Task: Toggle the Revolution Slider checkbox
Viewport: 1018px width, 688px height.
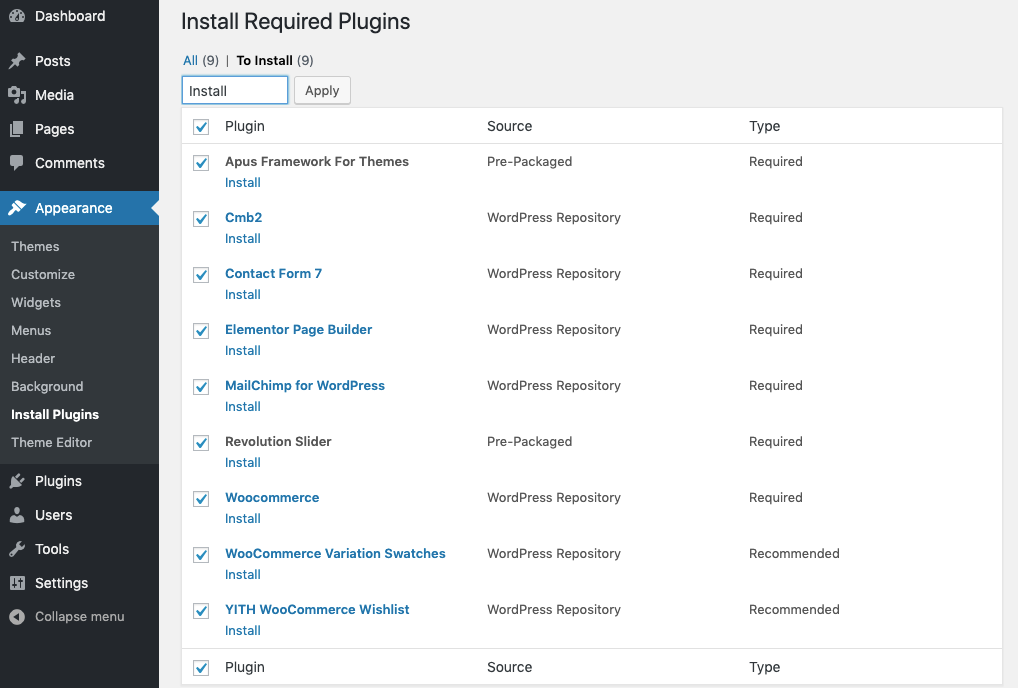Action: click(201, 443)
